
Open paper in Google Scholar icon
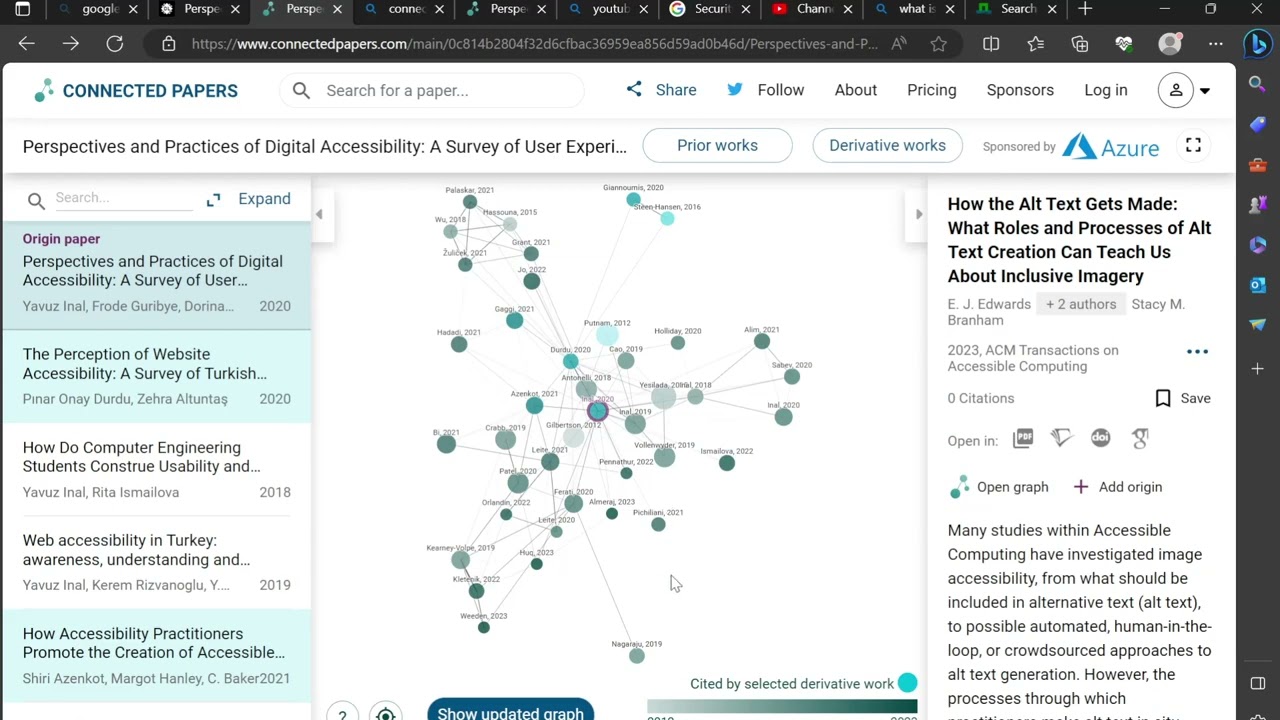[1139, 438]
